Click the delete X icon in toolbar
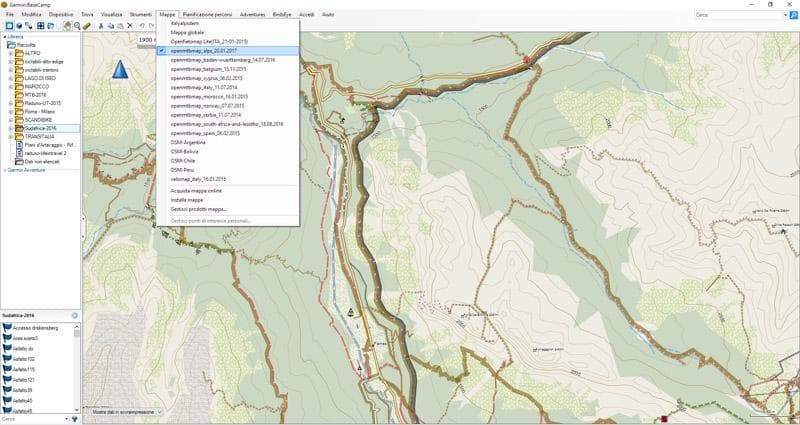Viewport: 800px width, 425px height. pyautogui.click(x=130, y=26)
